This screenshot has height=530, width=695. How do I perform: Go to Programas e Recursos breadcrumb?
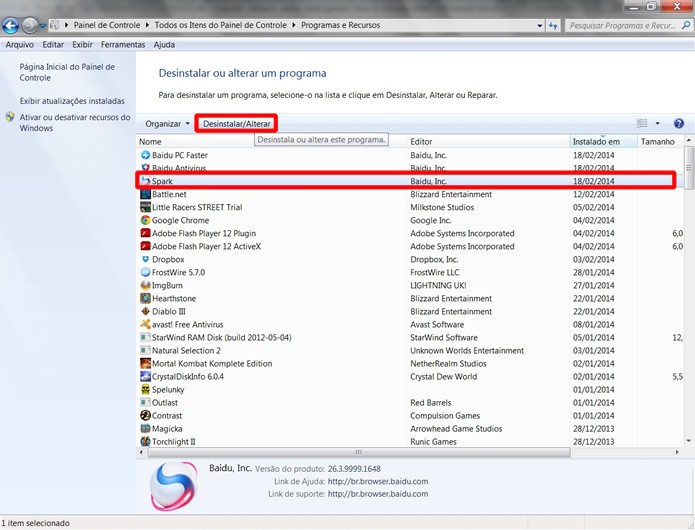click(340, 25)
